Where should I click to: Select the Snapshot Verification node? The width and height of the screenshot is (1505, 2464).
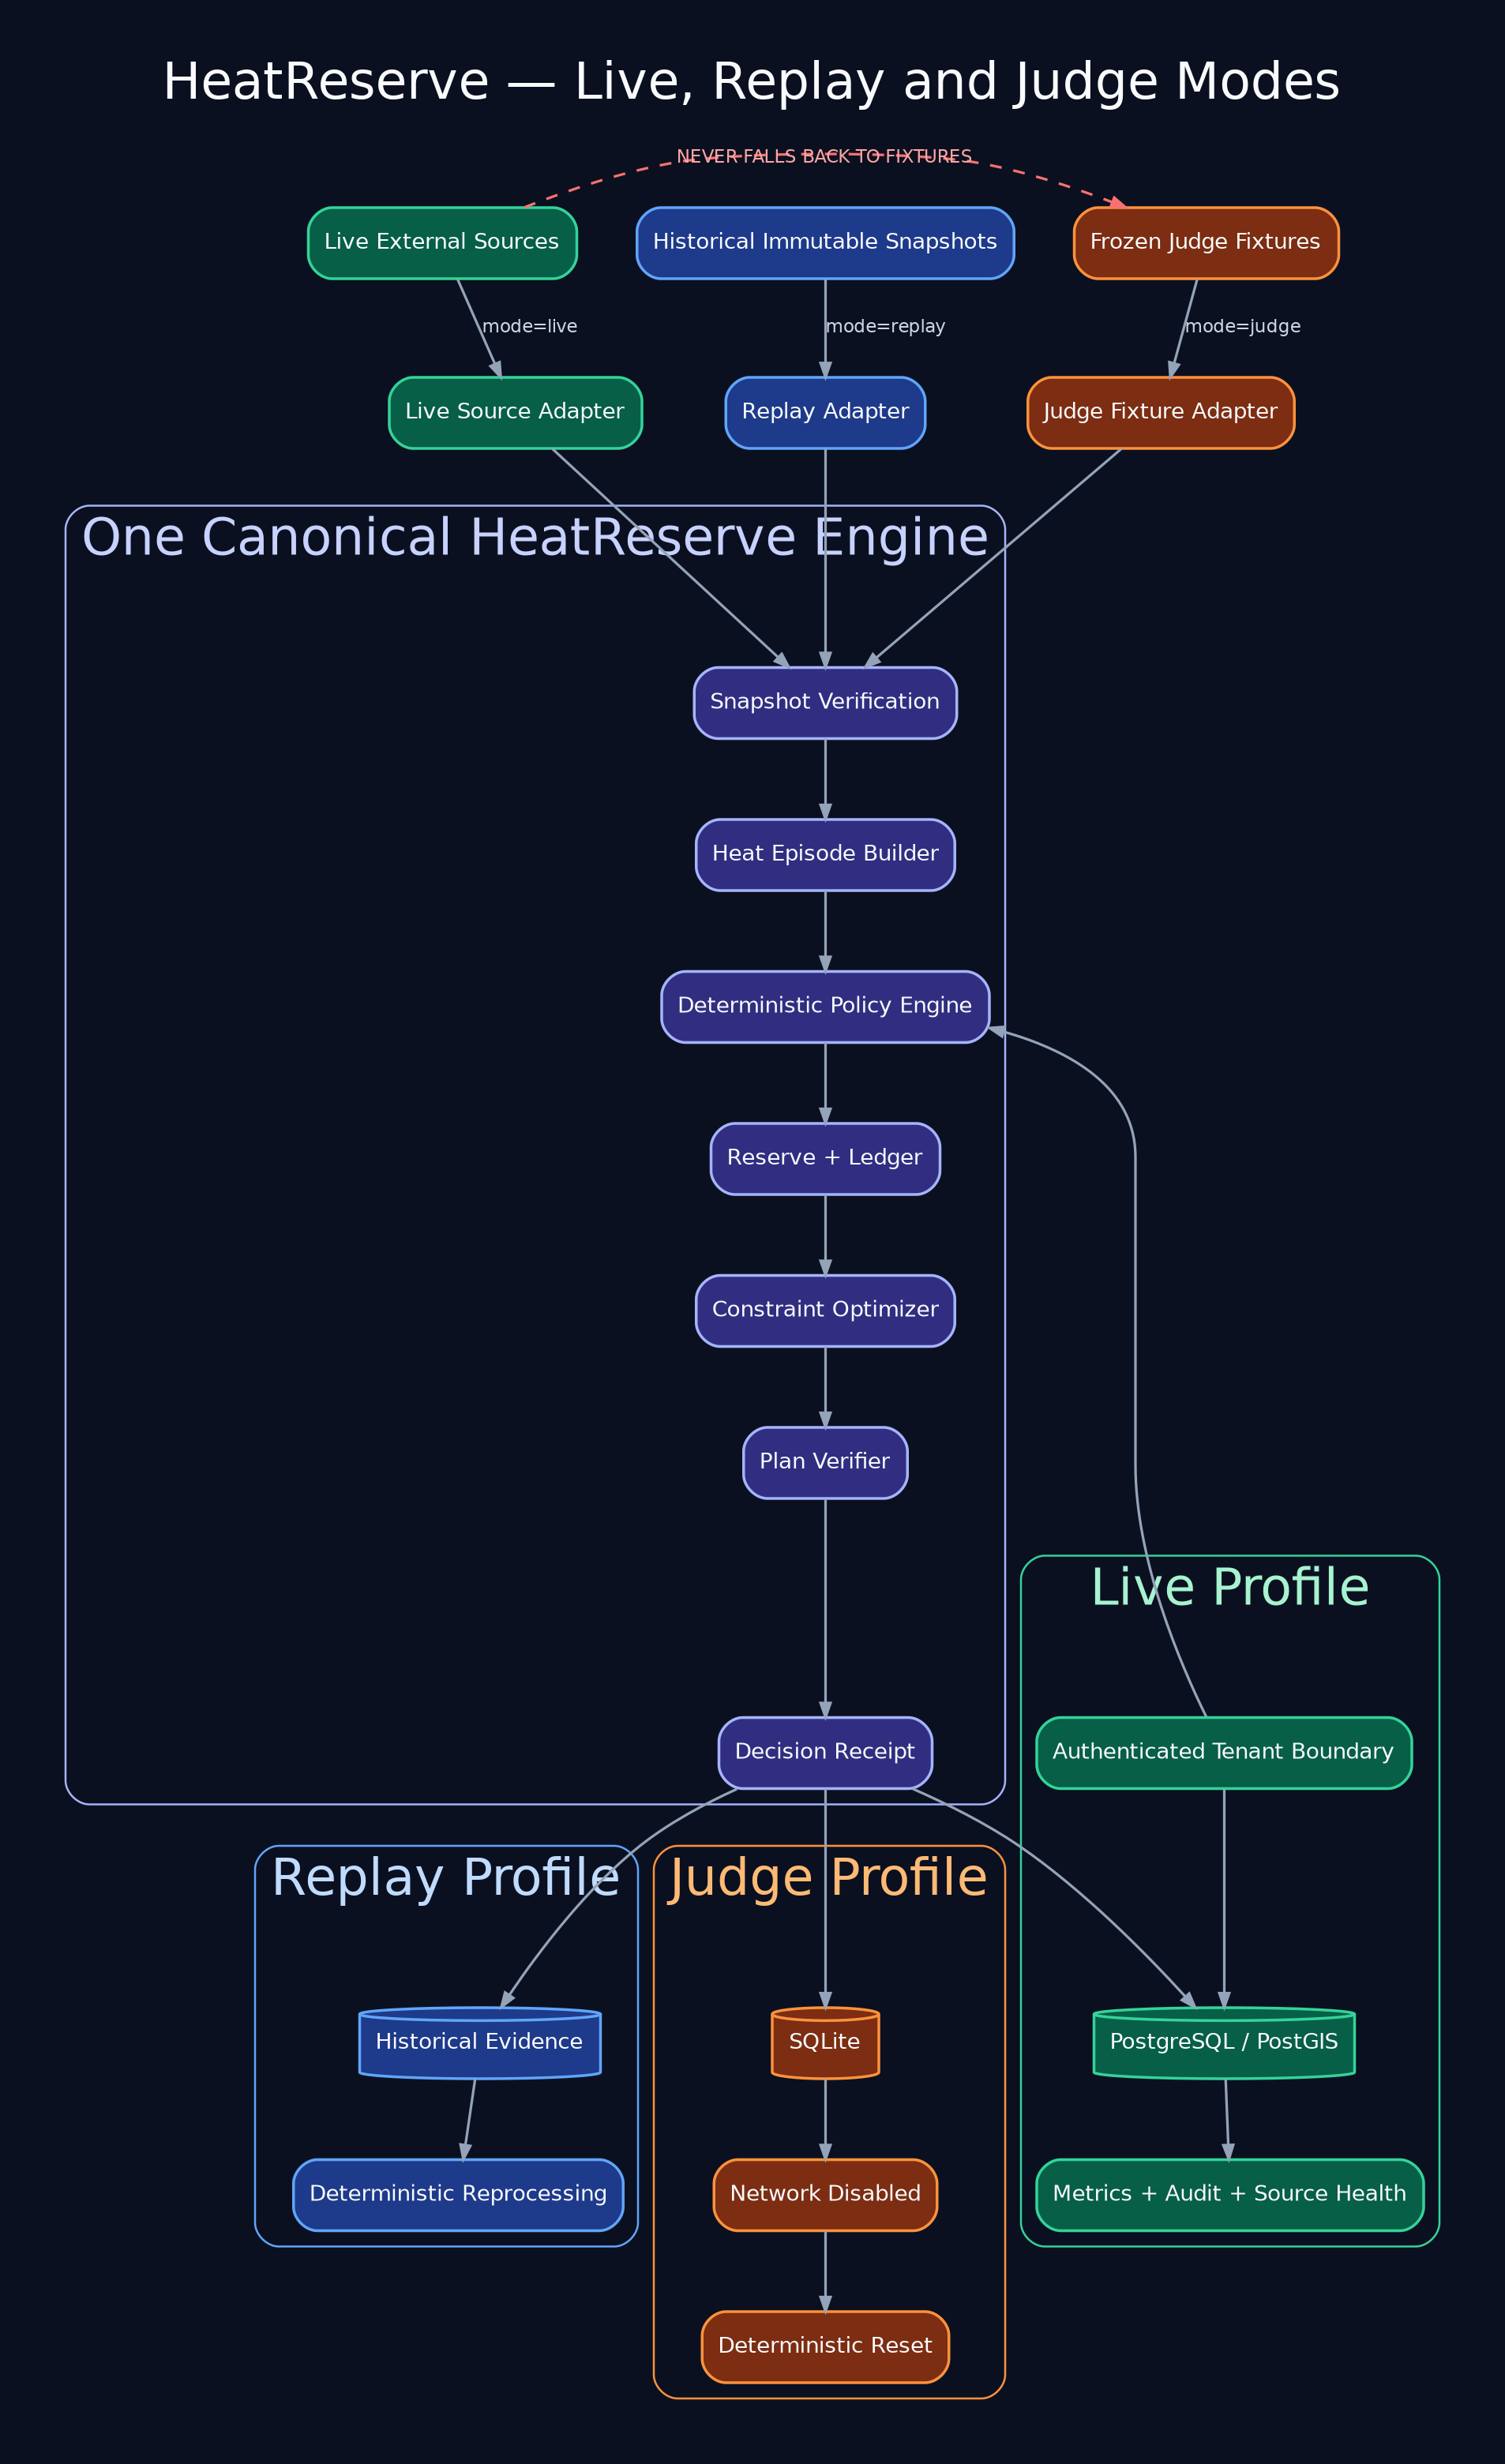tap(825, 703)
